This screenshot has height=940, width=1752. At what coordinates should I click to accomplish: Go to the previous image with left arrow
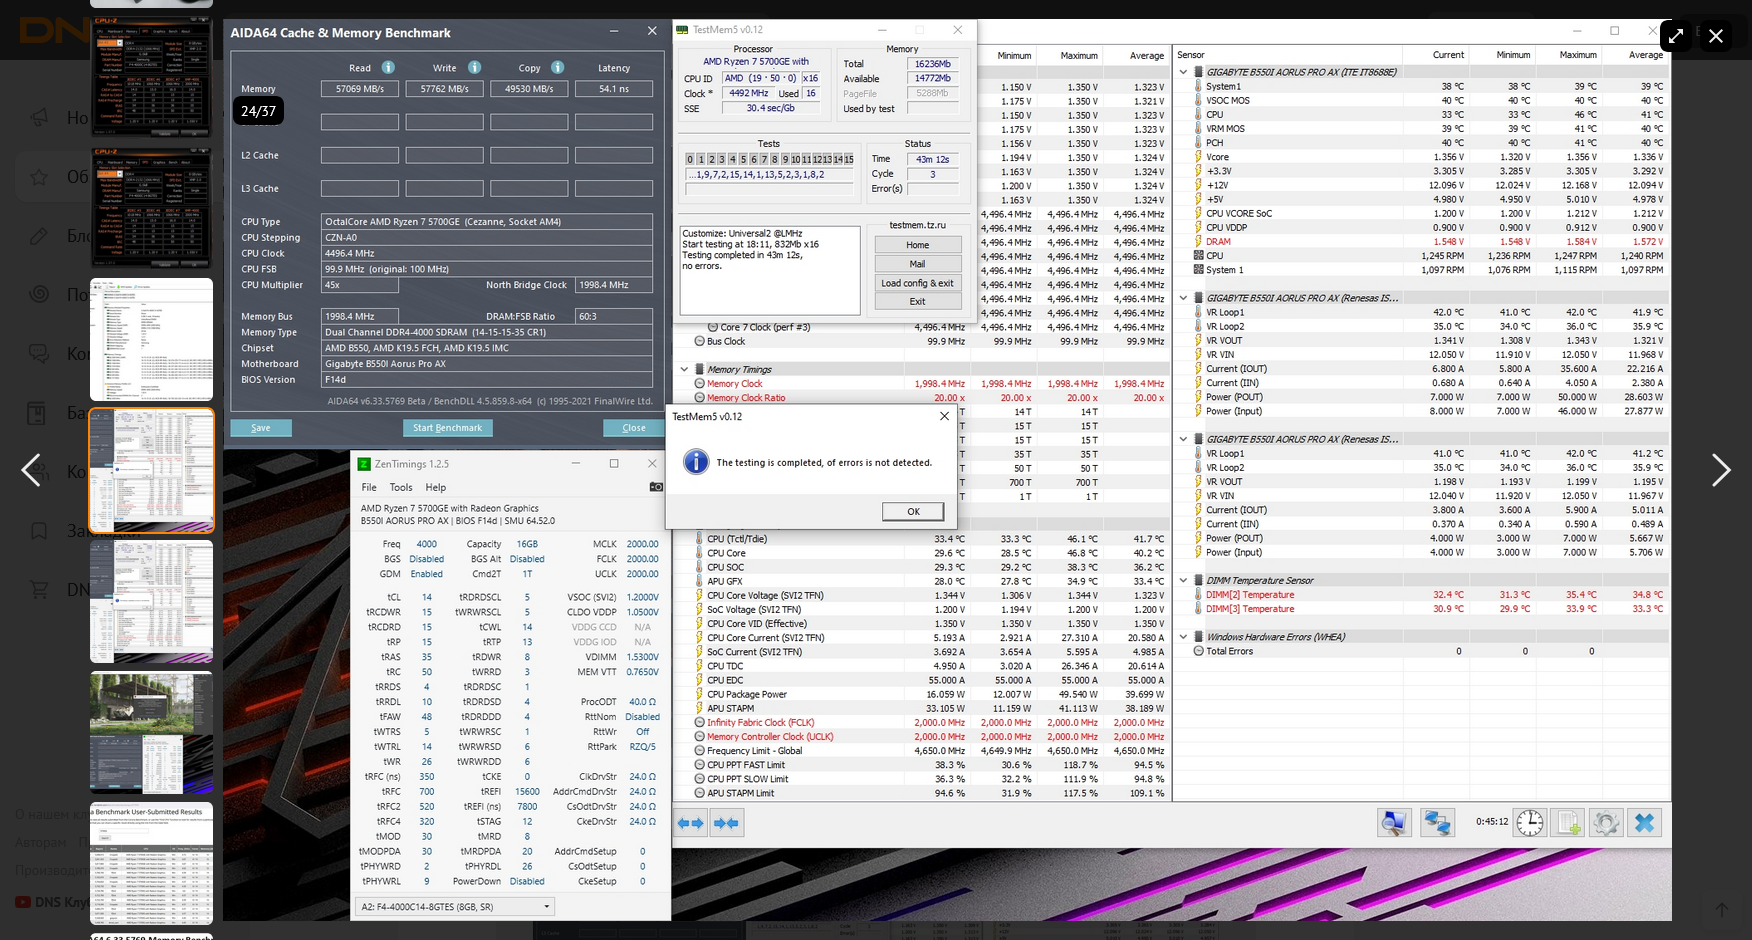tap(31, 470)
